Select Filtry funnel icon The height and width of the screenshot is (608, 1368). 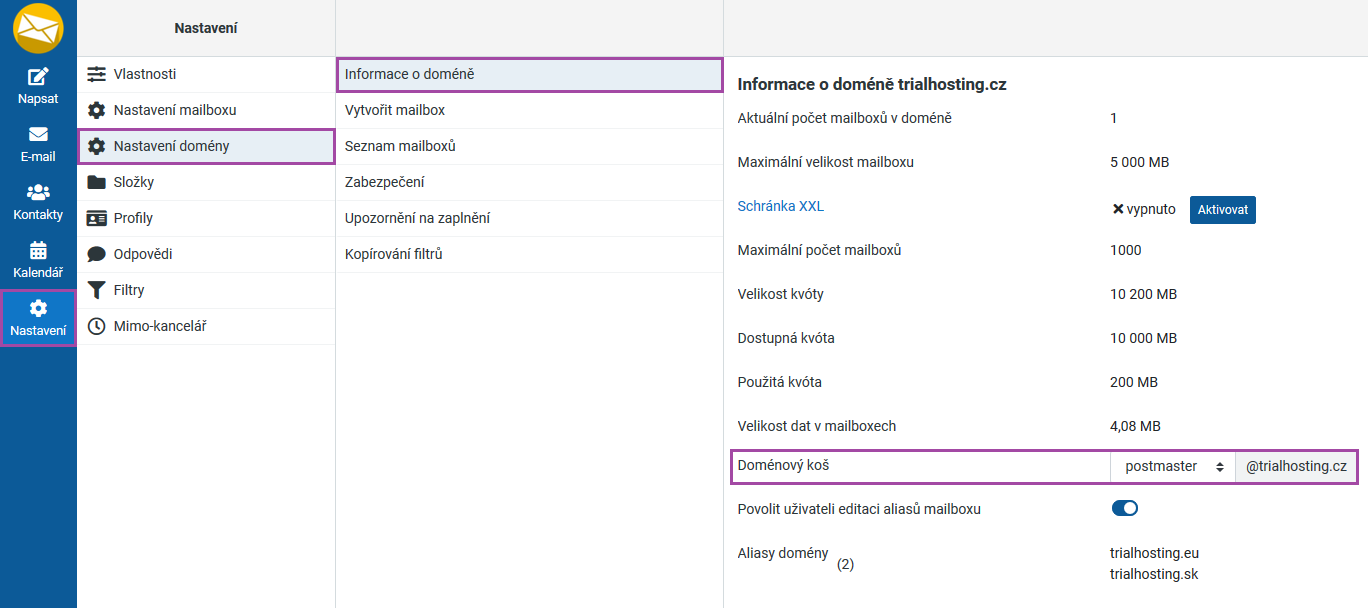click(x=96, y=290)
